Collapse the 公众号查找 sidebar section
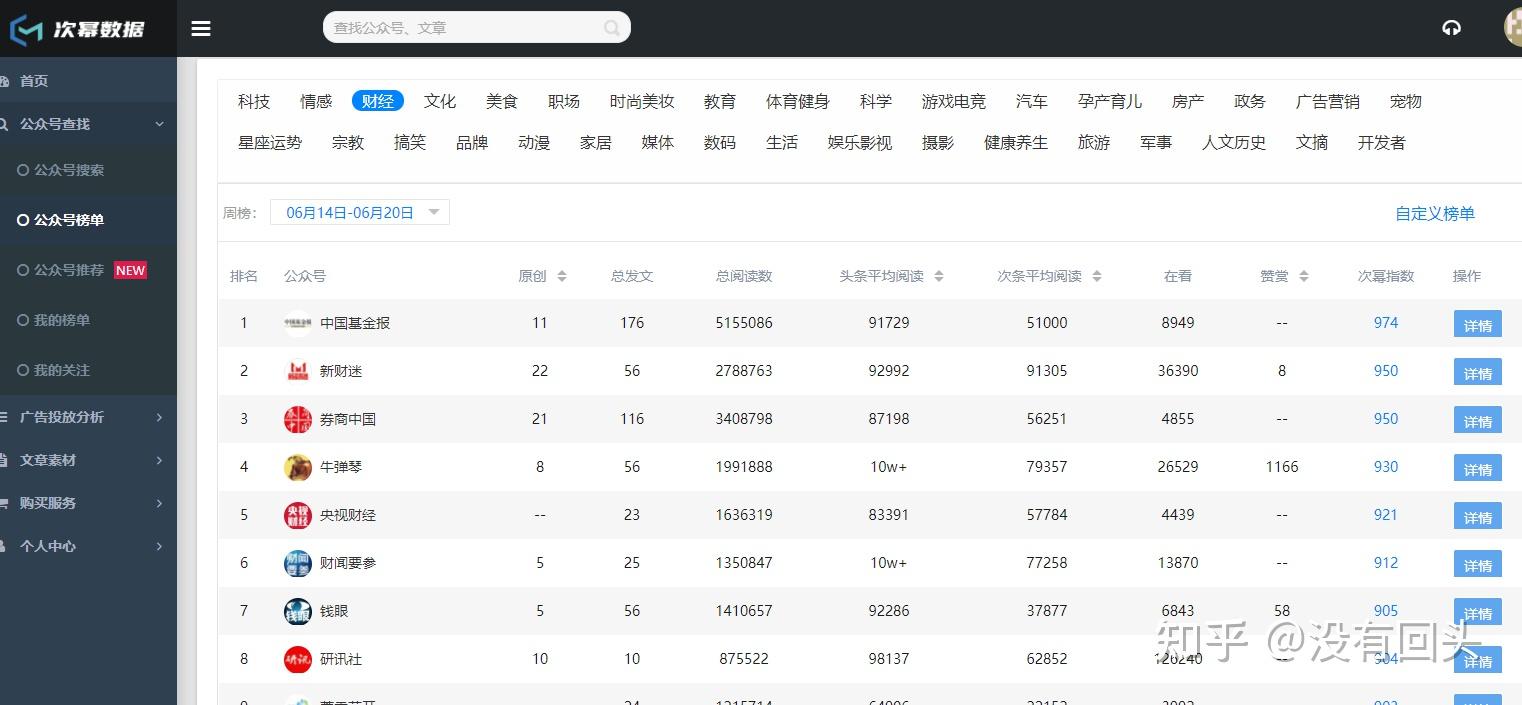 88,124
